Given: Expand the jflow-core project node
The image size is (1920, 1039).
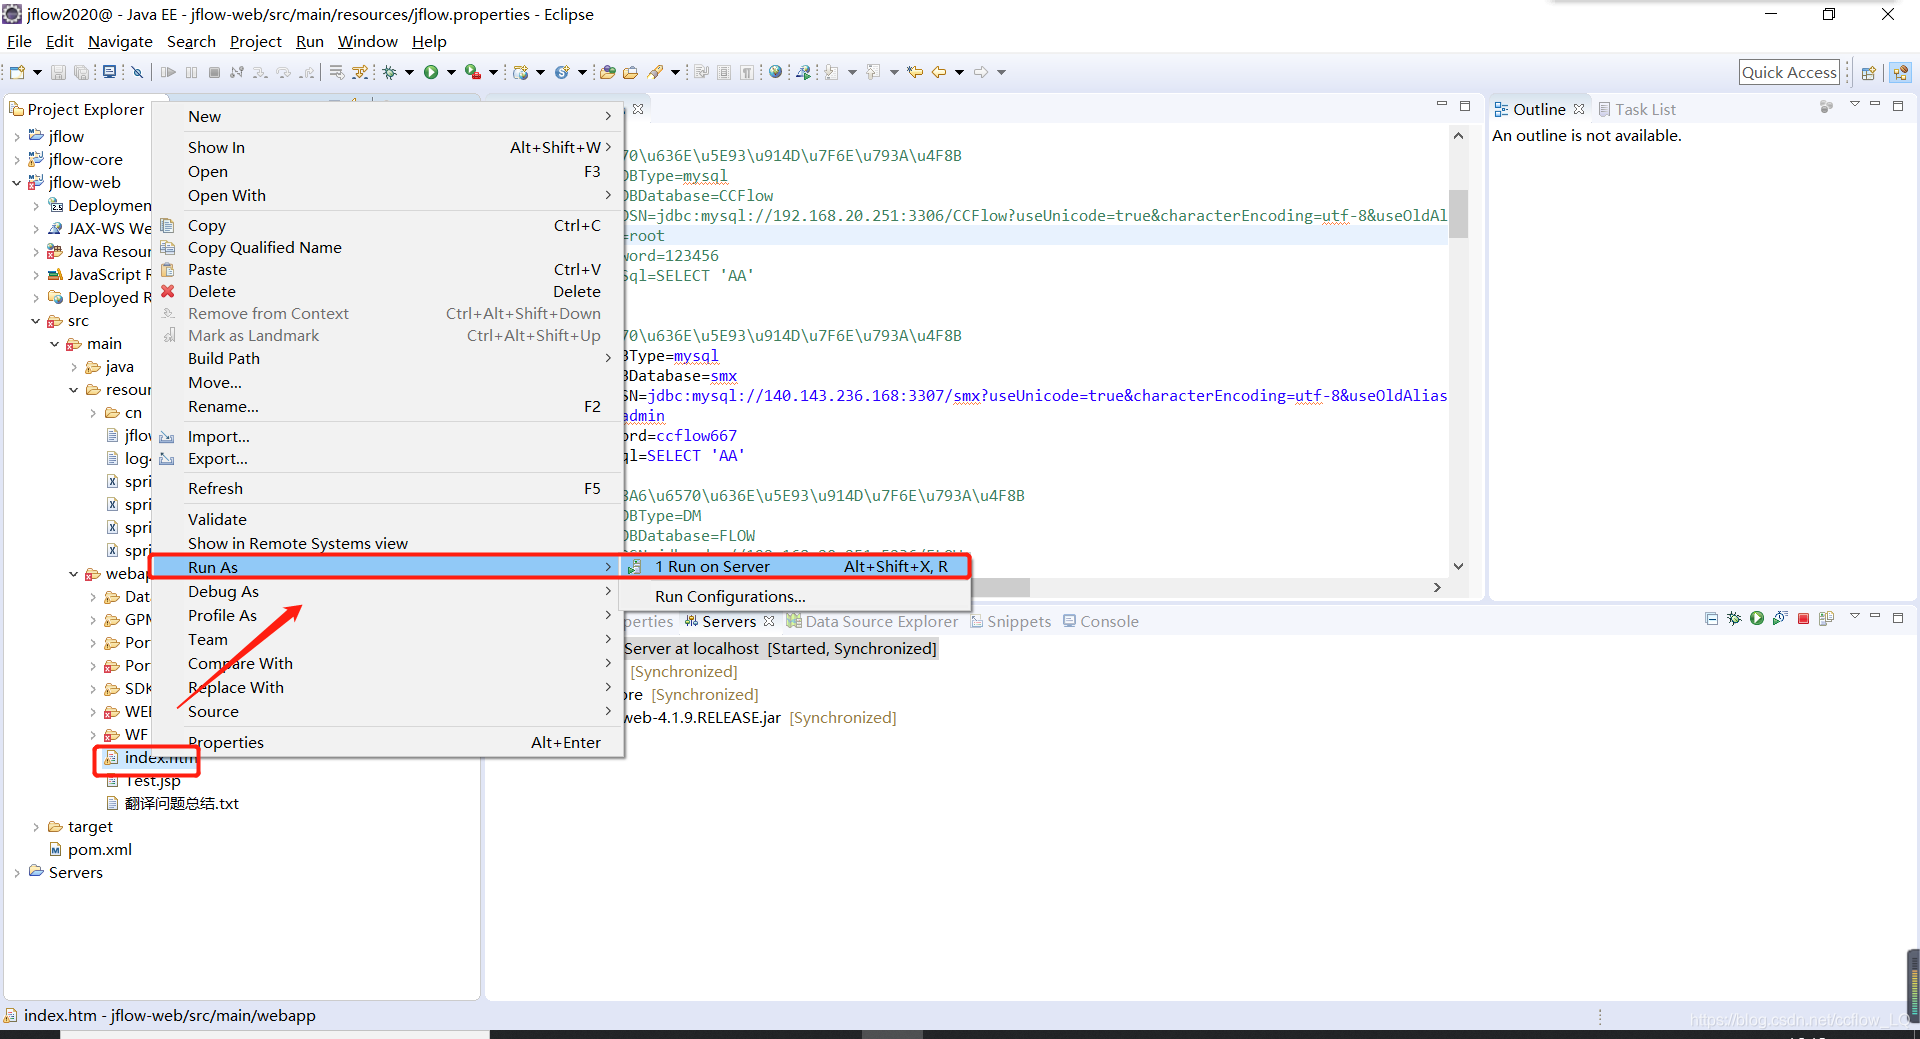Looking at the screenshot, I should point(17,160).
